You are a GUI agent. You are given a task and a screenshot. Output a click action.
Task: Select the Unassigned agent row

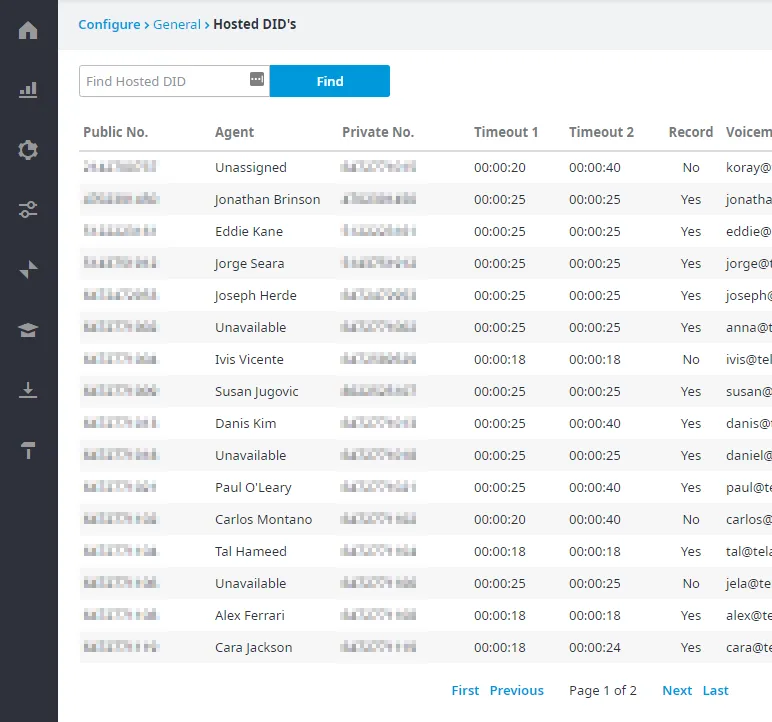point(425,167)
